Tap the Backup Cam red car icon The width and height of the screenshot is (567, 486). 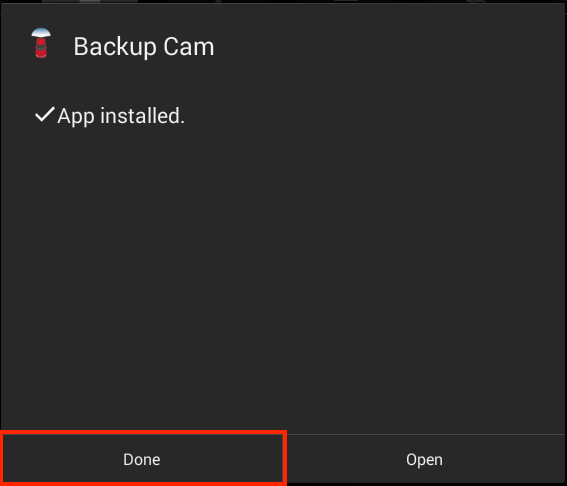pos(41,43)
